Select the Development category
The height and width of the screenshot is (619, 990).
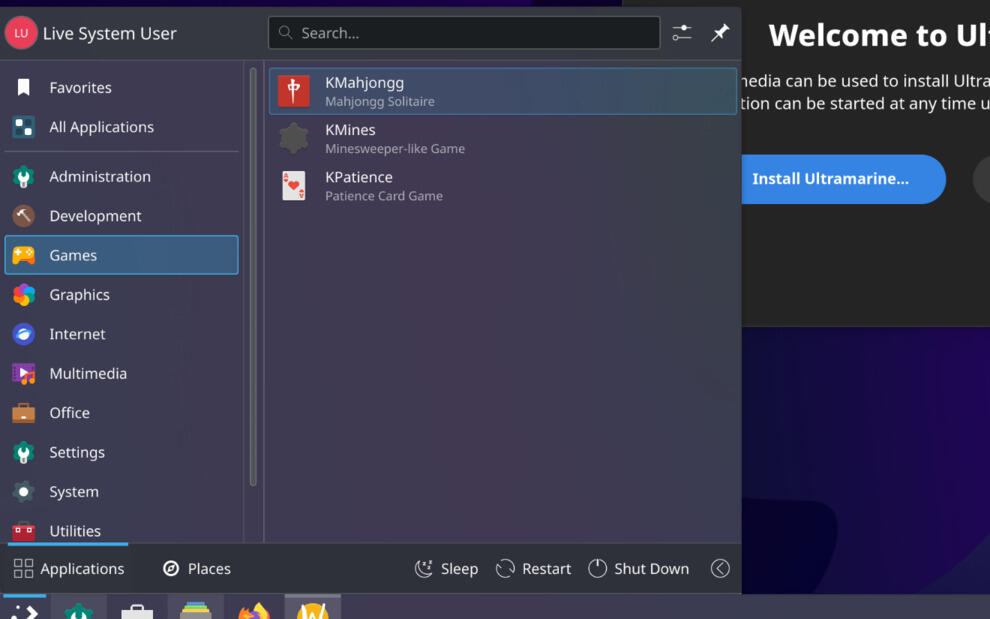121,216
